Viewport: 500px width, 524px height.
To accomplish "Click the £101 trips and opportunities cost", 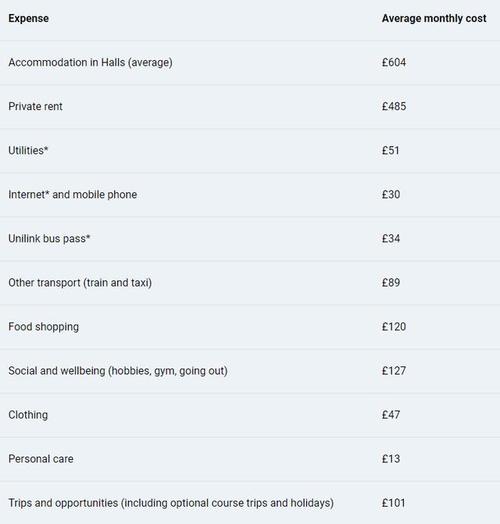I will click(393, 503).
